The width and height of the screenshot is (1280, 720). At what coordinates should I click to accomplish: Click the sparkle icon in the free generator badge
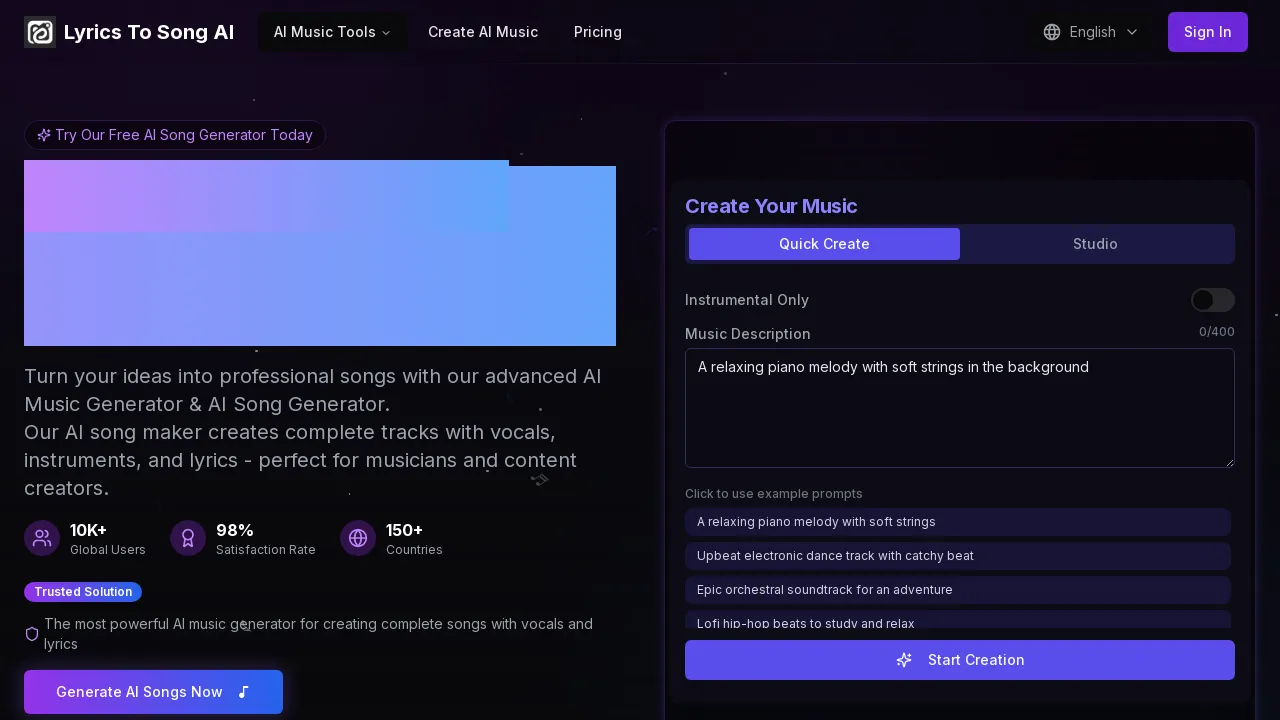pos(44,135)
